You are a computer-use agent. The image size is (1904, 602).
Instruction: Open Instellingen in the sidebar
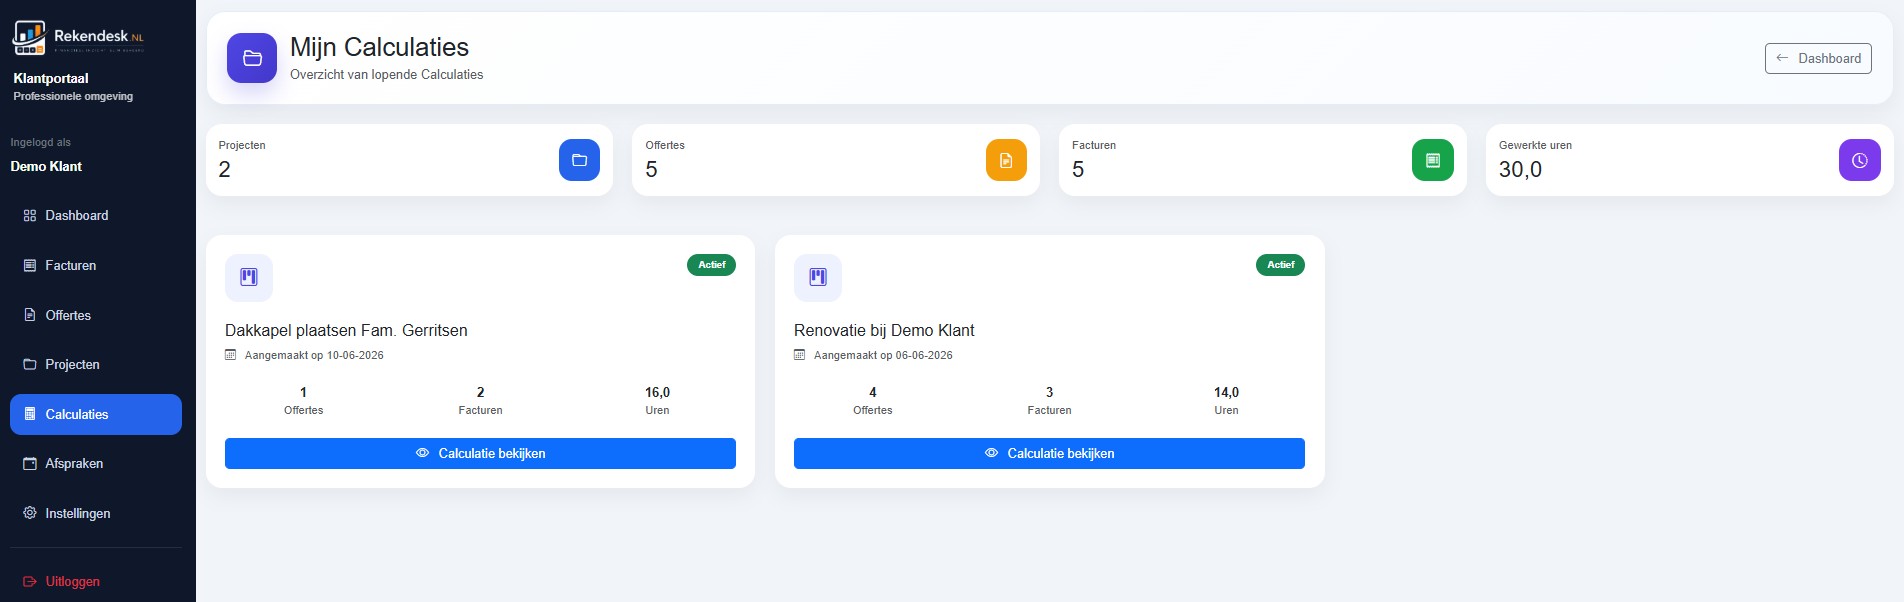[x=96, y=513]
